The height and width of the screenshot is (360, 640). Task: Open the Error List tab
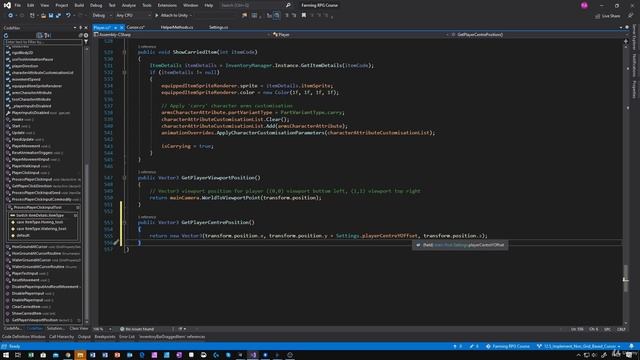pyautogui.click(x=127, y=337)
